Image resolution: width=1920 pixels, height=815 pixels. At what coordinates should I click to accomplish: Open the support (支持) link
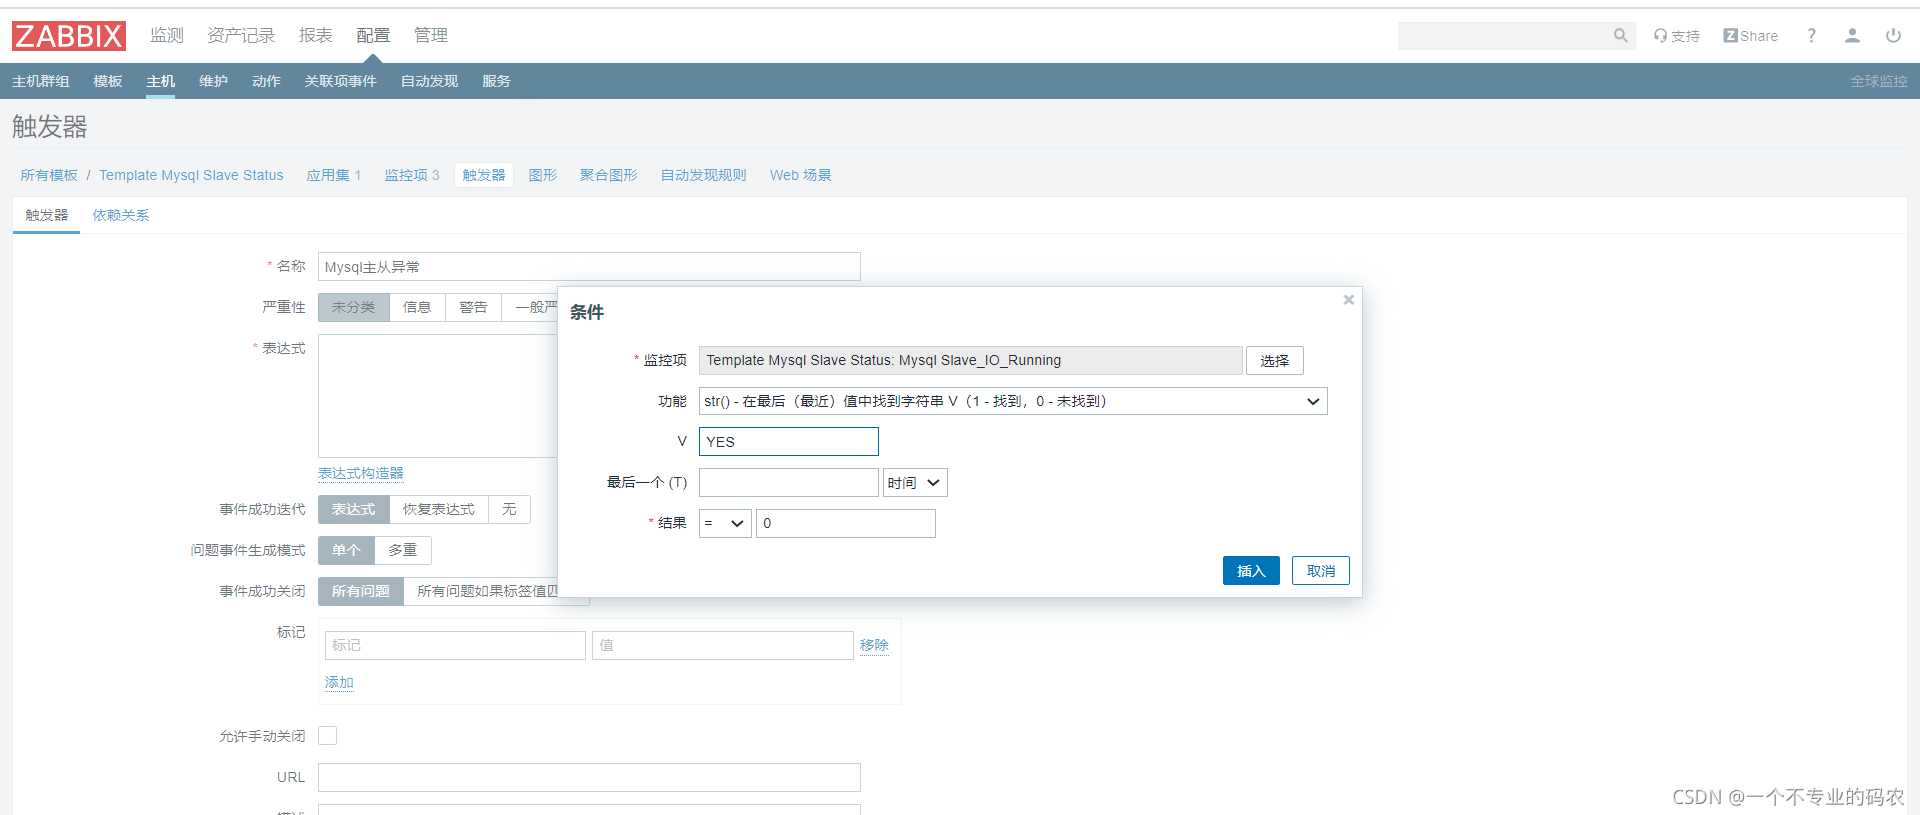pyautogui.click(x=1677, y=36)
